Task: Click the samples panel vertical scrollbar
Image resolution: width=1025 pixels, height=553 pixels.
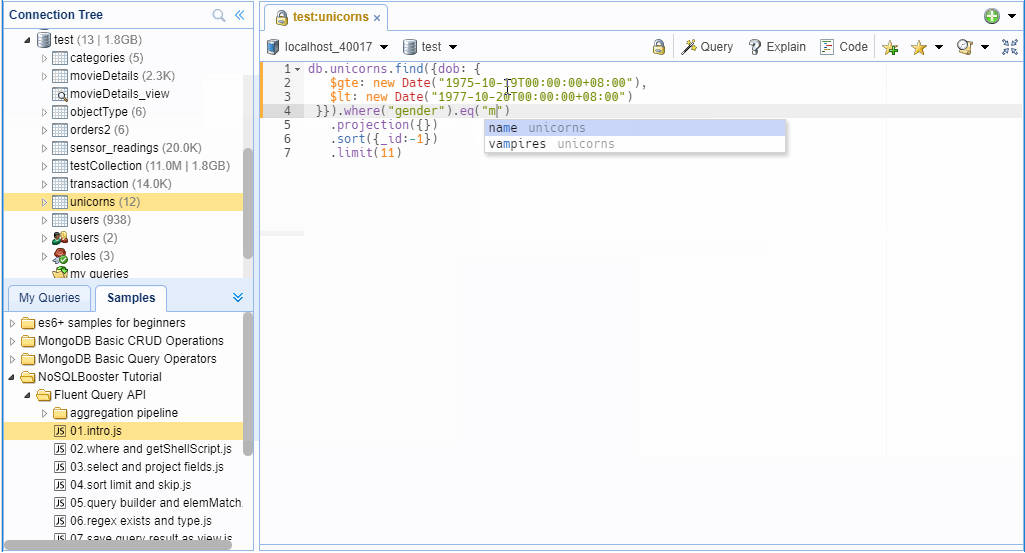Action: tap(248, 384)
